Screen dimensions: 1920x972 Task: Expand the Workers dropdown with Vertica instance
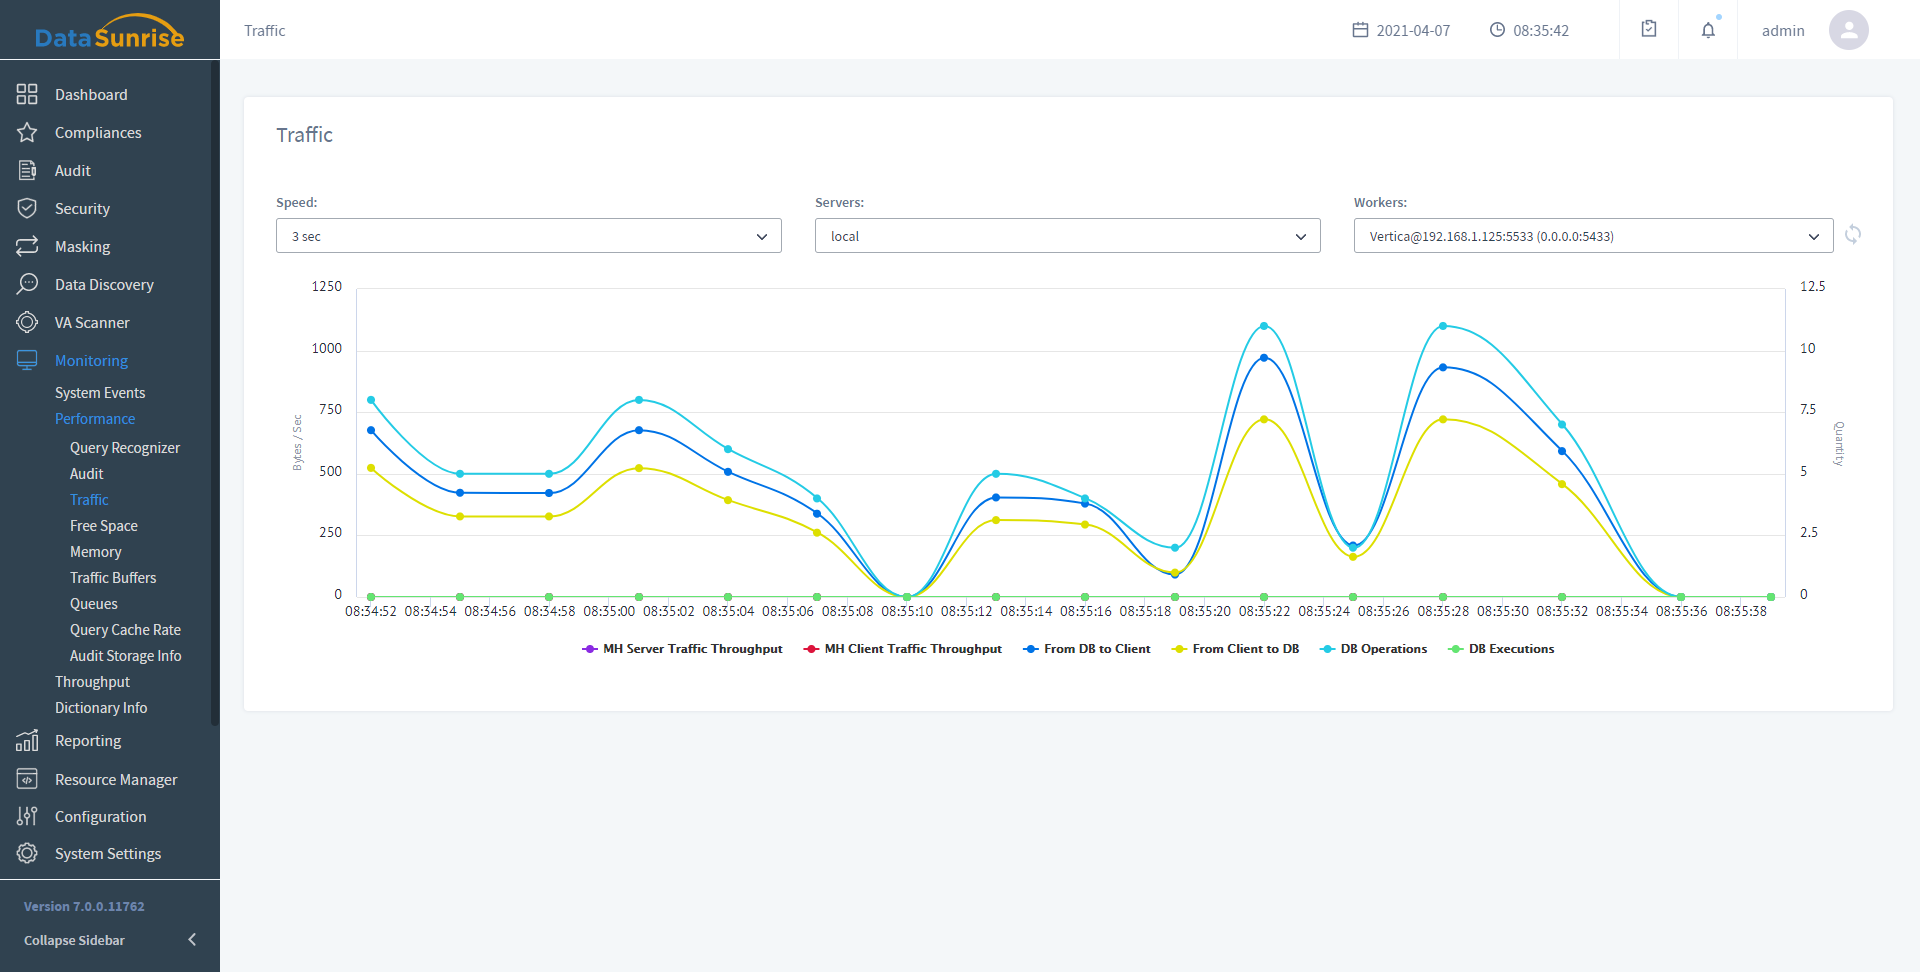1593,236
